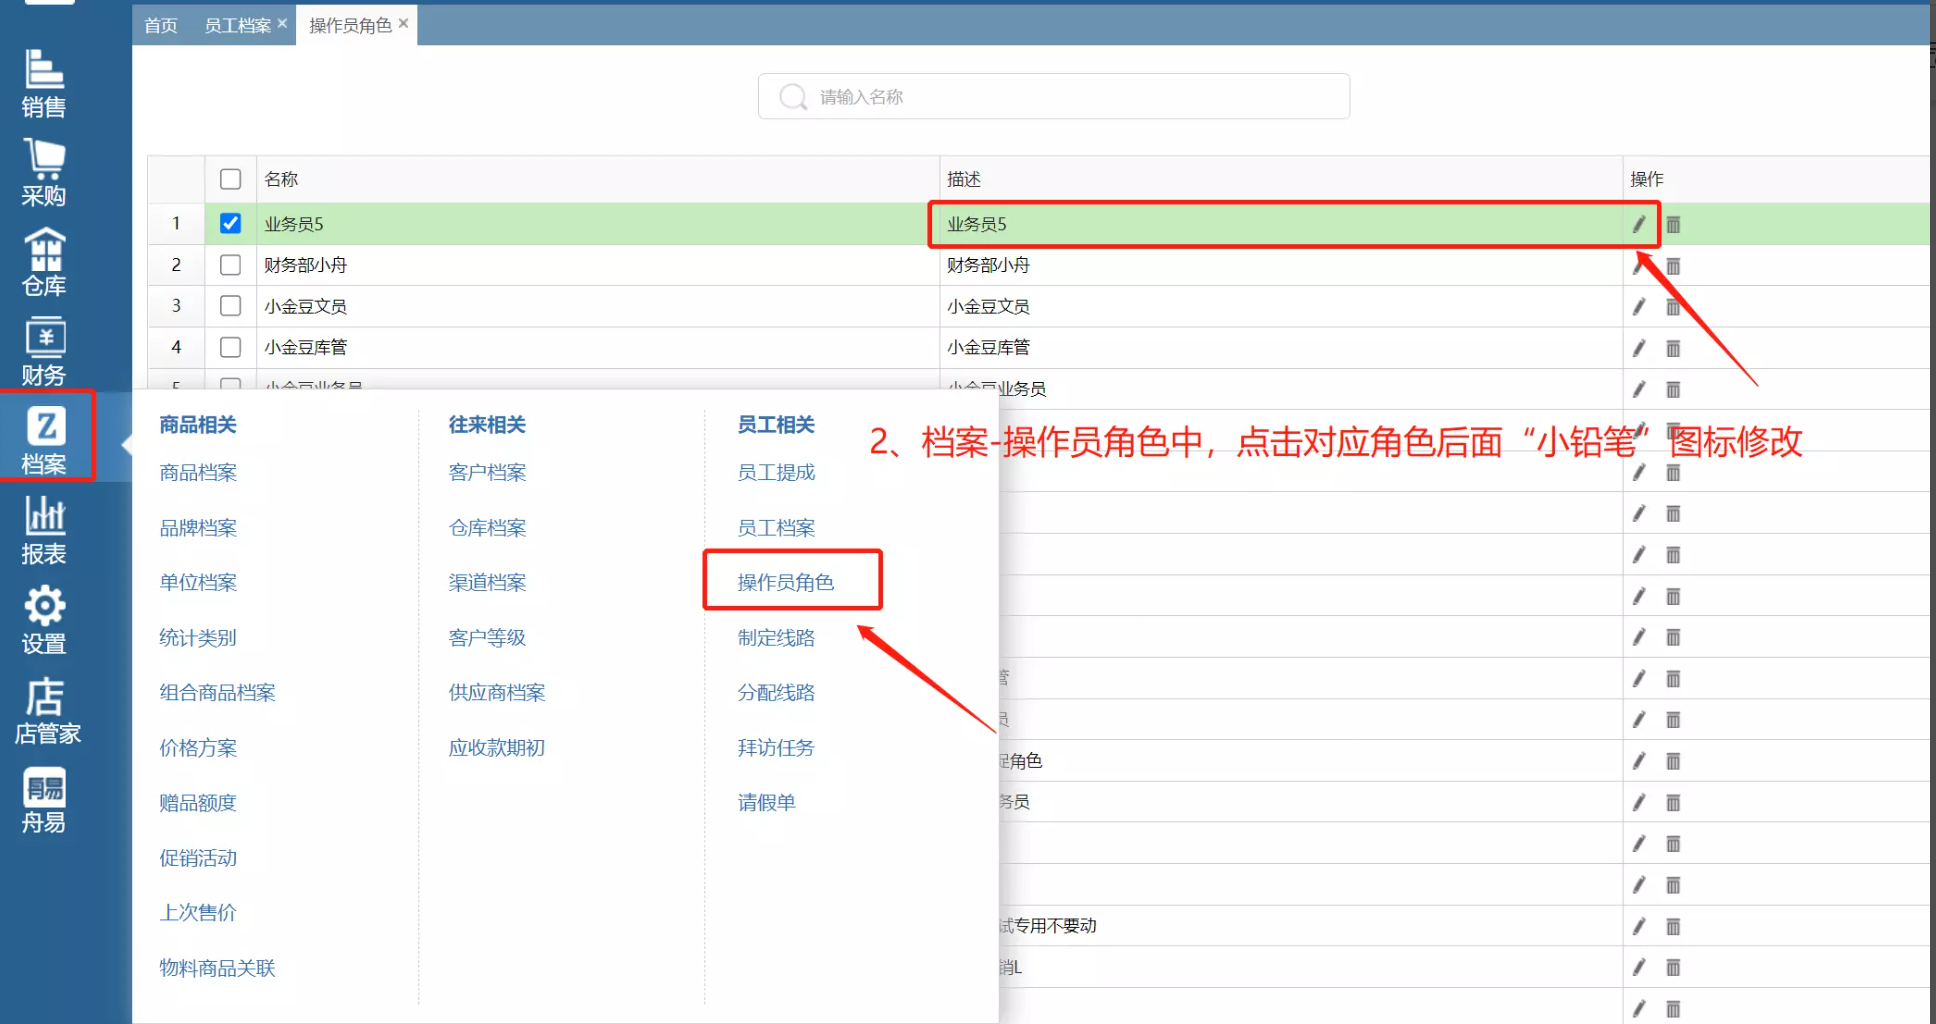Image resolution: width=1936 pixels, height=1024 pixels.
Task: Open the 档案 archive module in sidebar
Action: [44, 440]
